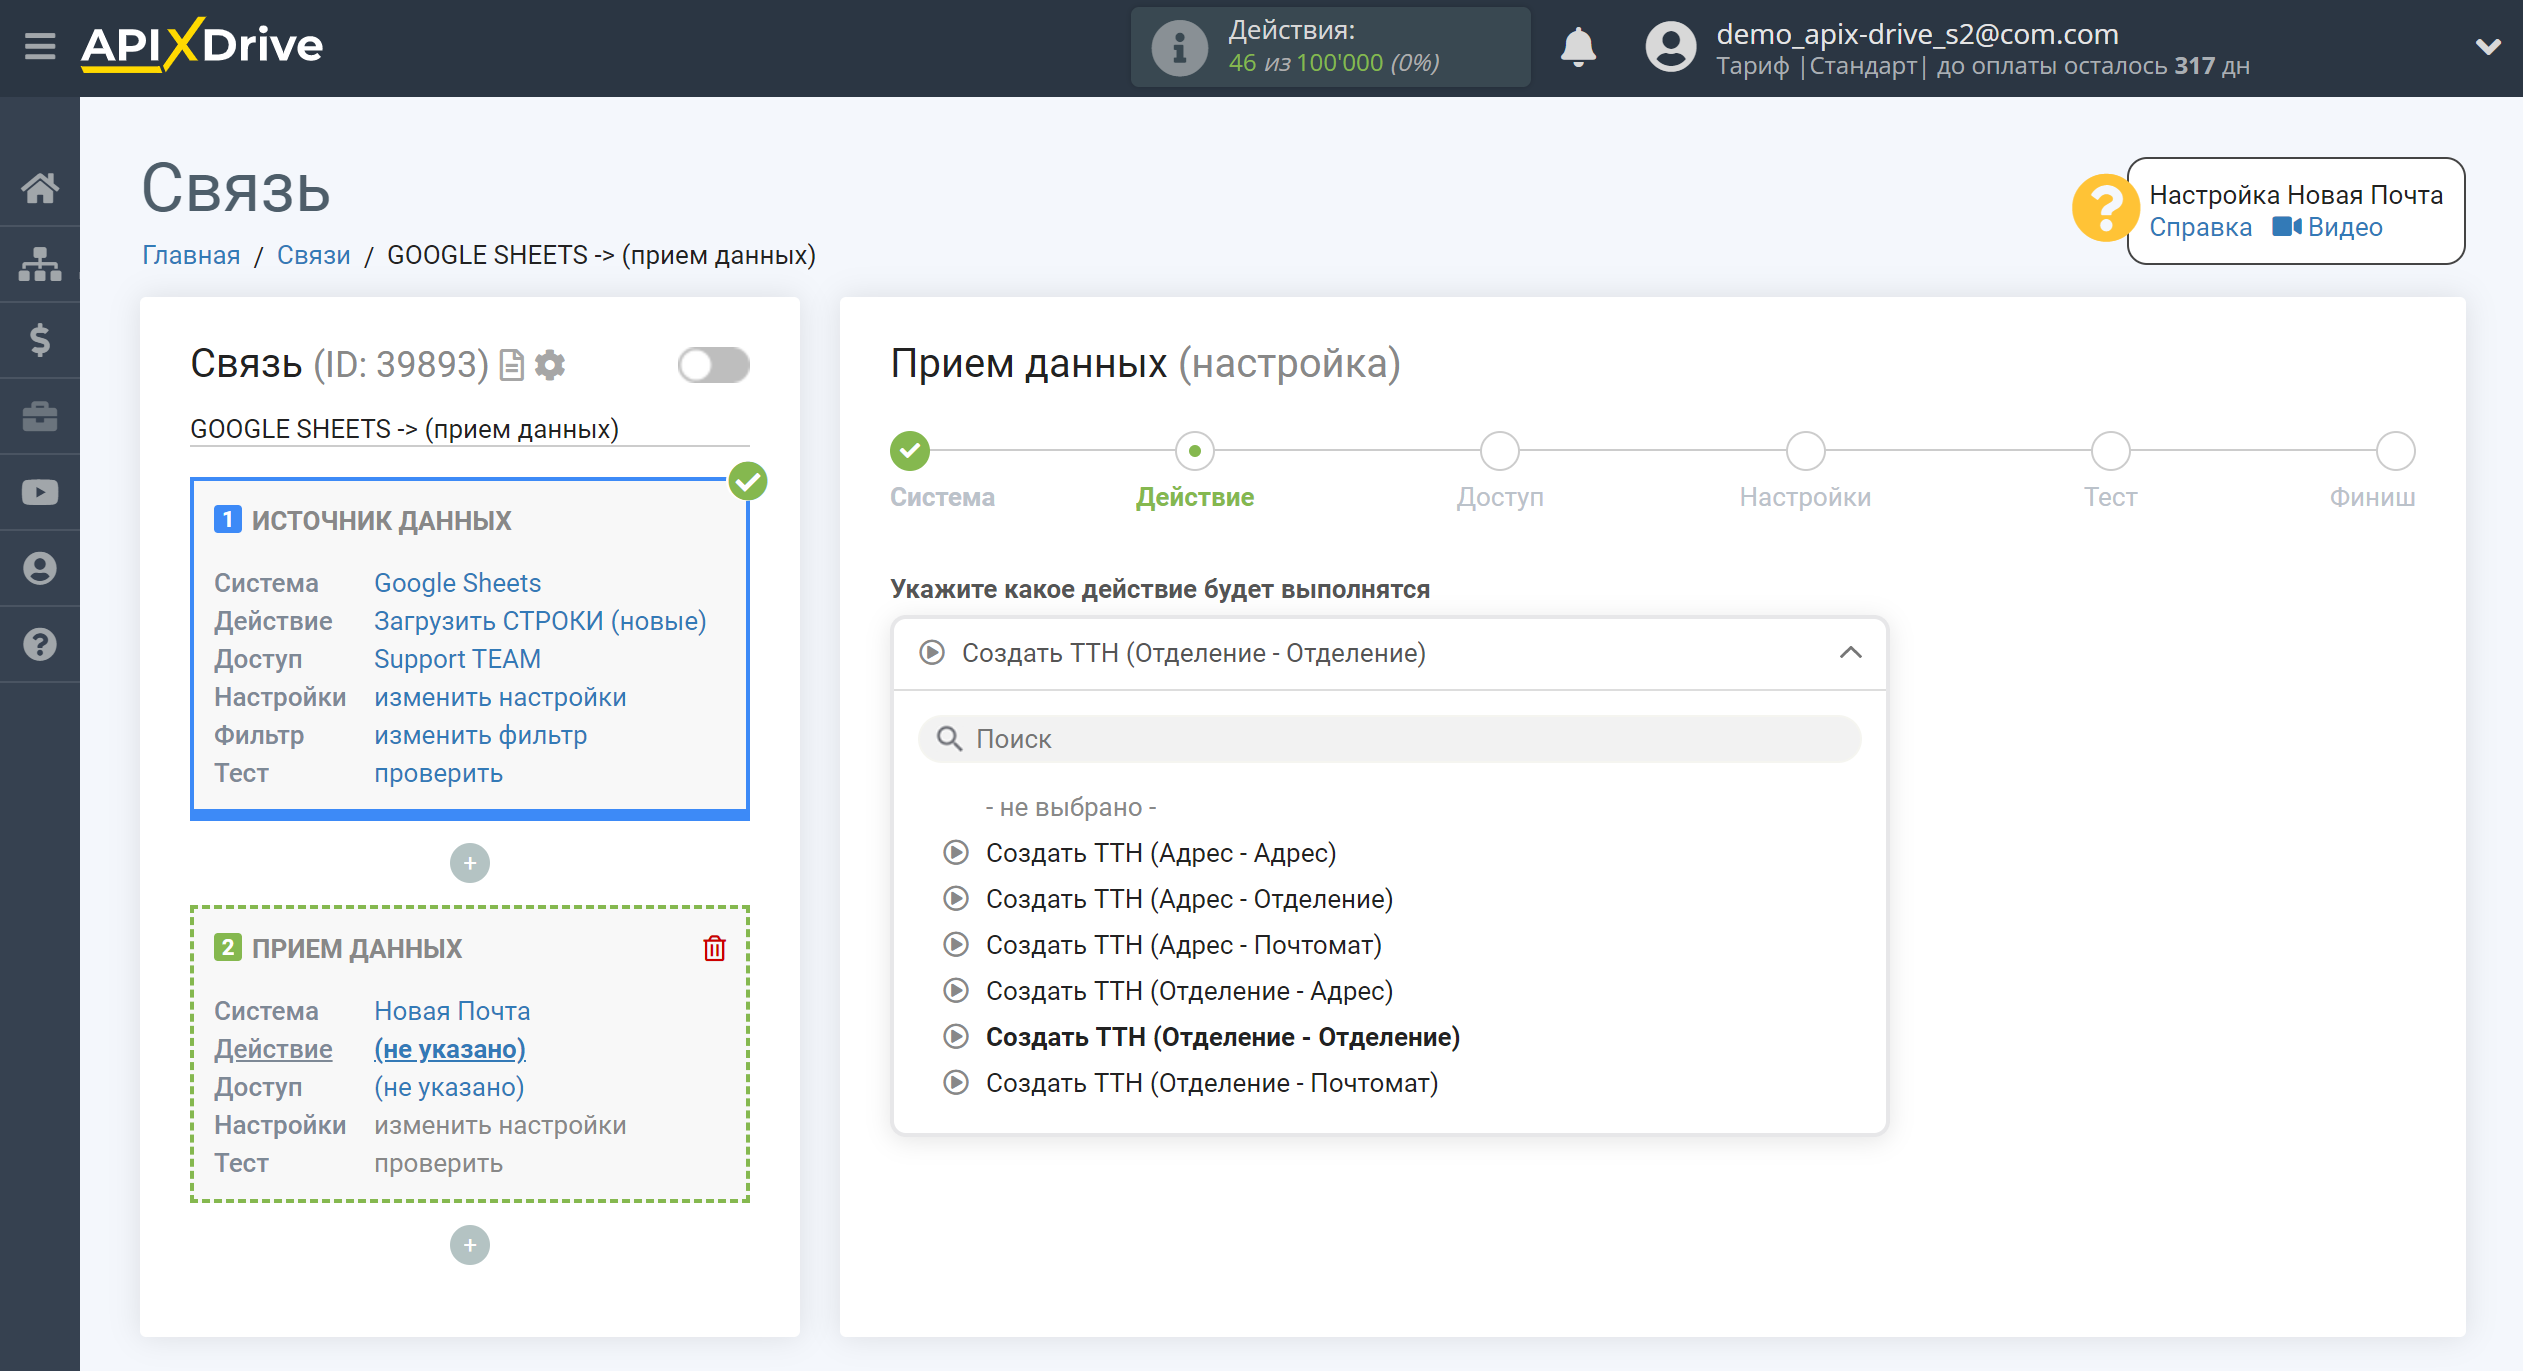Click demo_apix-drive_s2@com.com account email
The width and height of the screenshot is (2523, 1371).
(x=1917, y=34)
